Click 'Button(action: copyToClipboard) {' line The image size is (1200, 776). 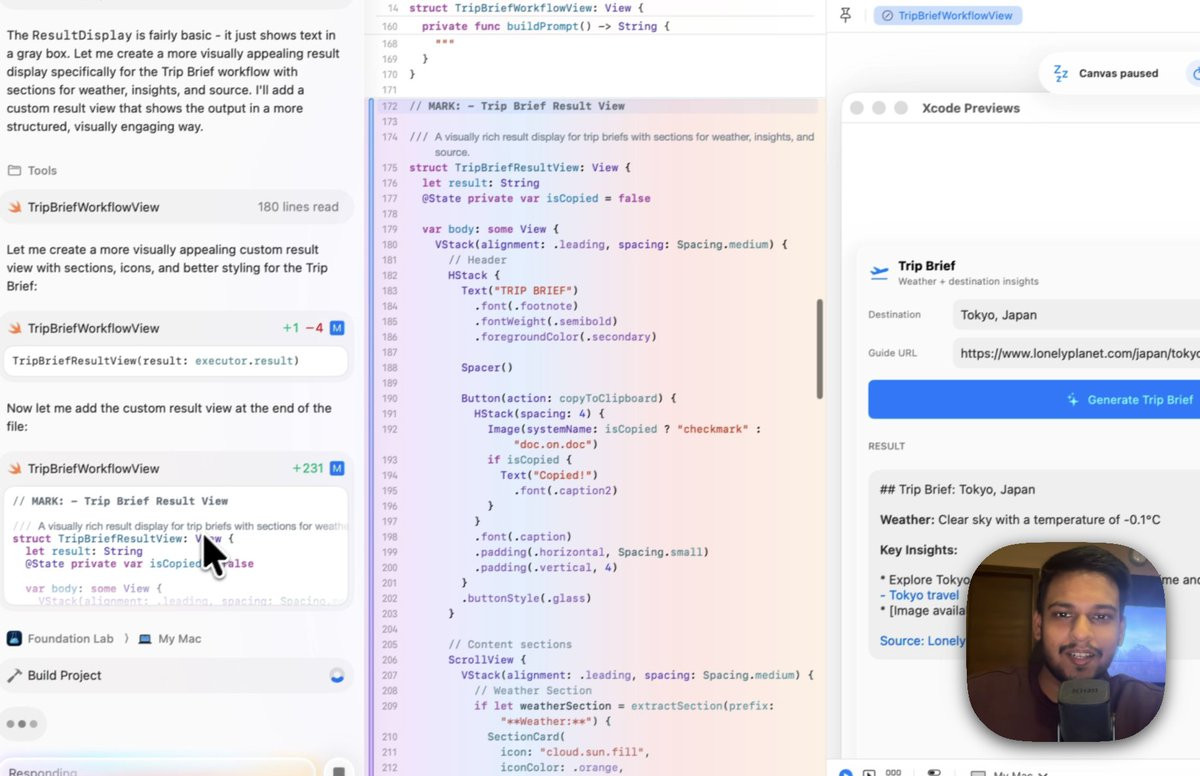569,398
